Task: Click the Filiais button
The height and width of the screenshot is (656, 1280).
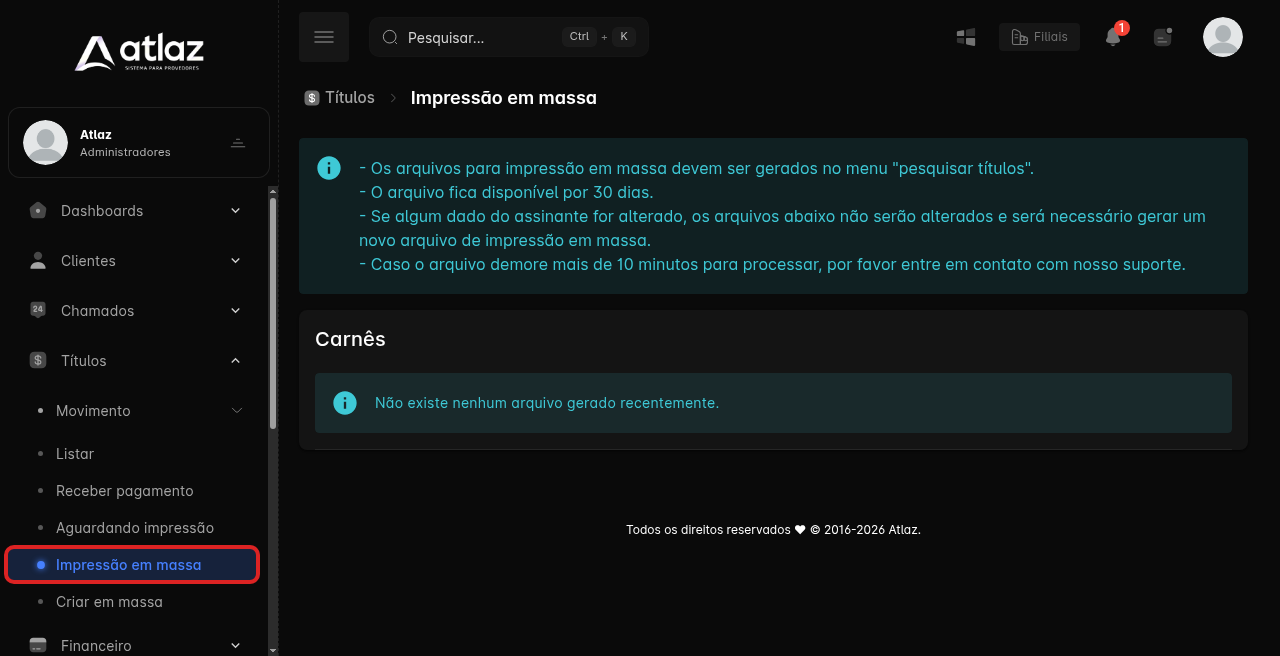Action: (1039, 37)
